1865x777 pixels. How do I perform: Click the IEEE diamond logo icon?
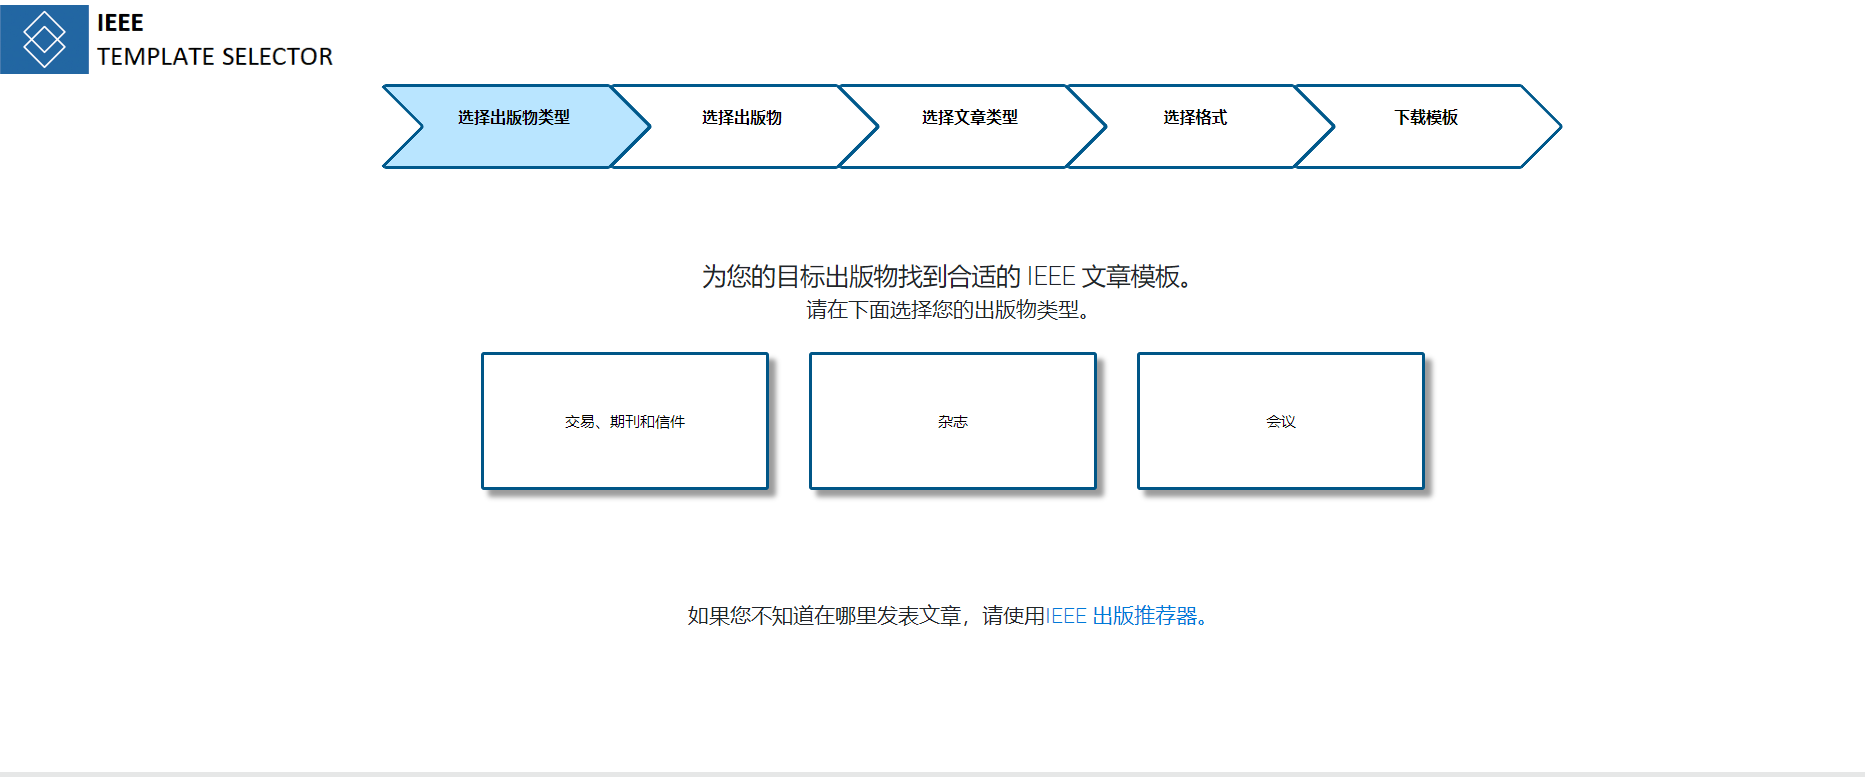(x=44, y=38)
